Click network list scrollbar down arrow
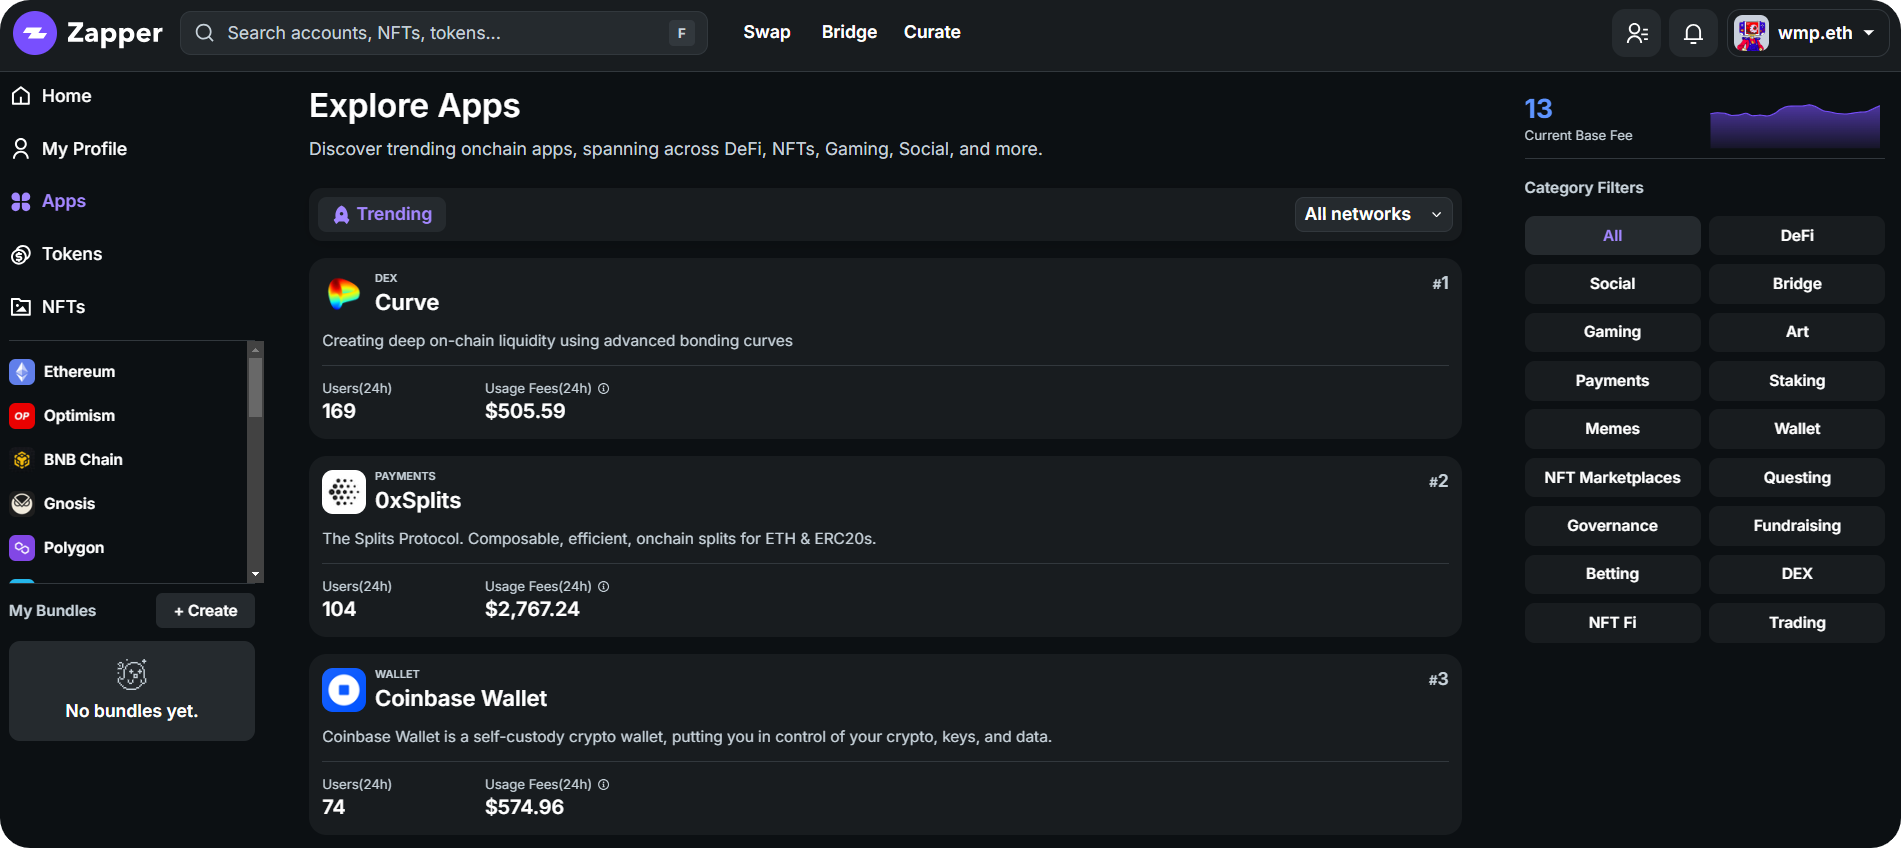The height and width of the screenshot is (848, 1901). click(256, 574)
